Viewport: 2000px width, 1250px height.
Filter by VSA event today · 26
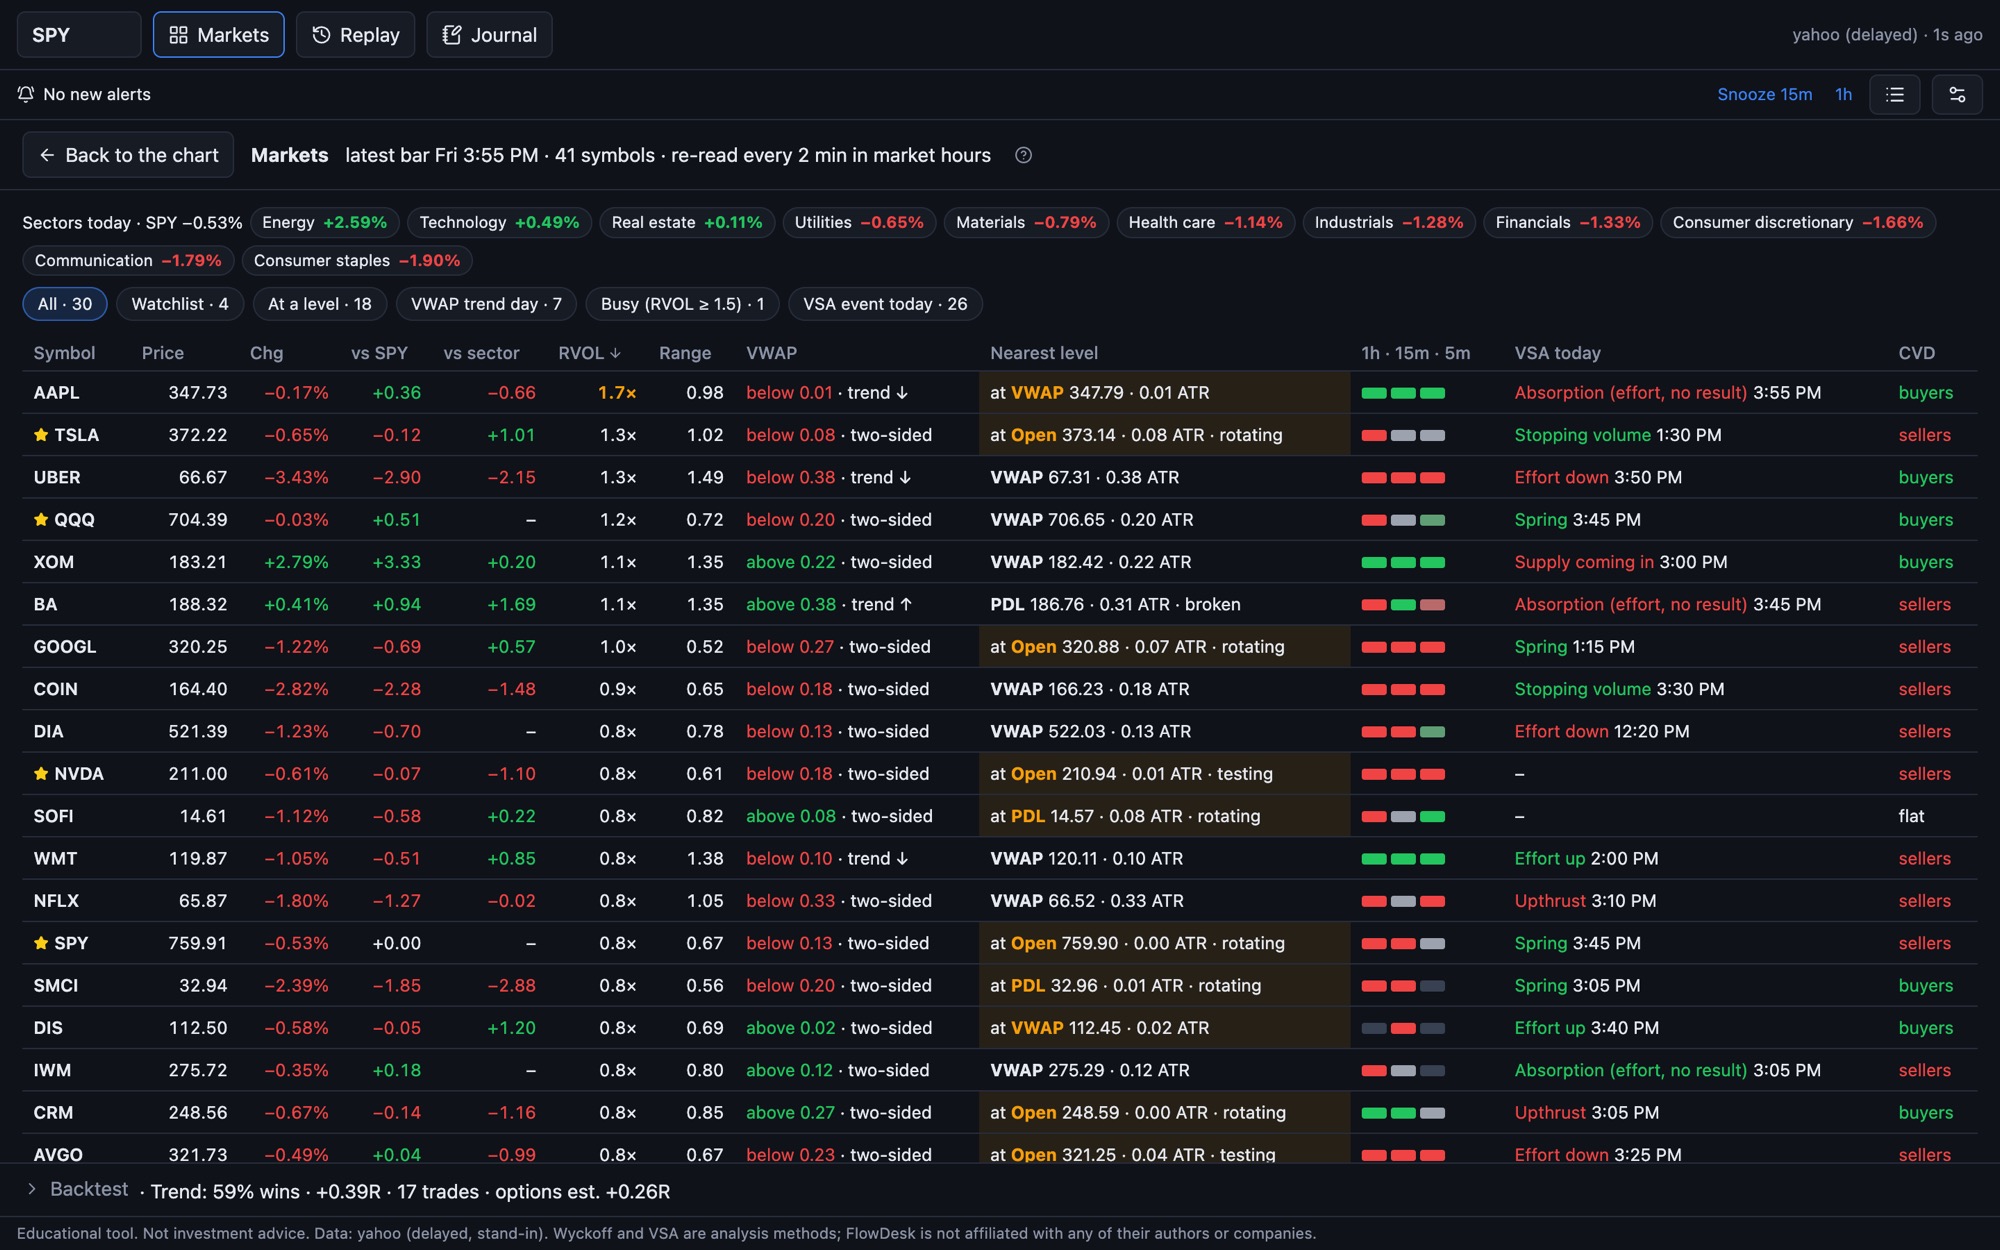pos(885,304)
